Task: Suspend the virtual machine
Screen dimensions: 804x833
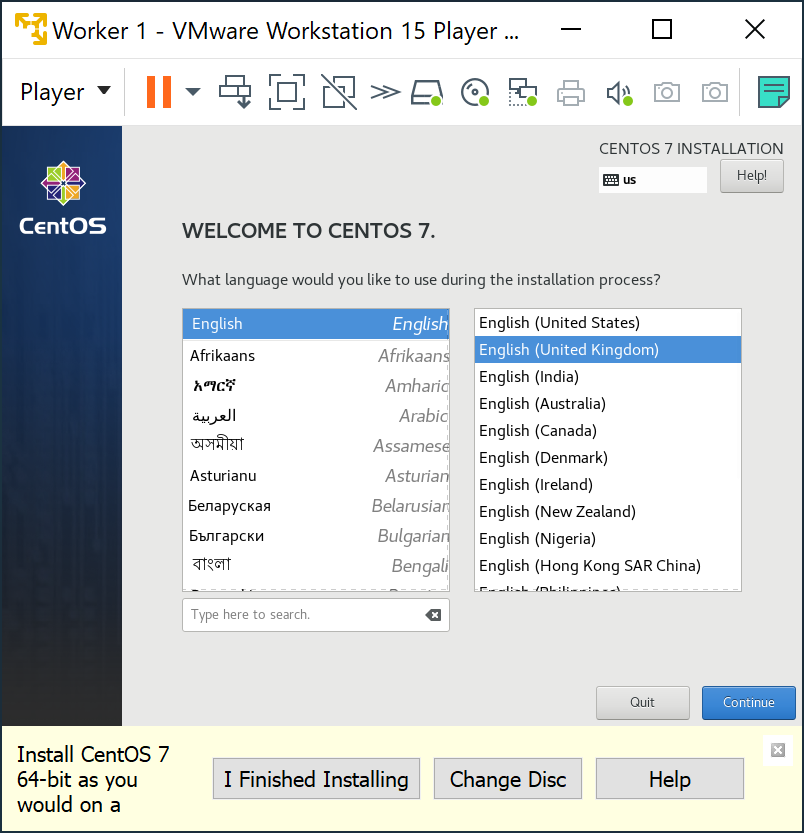Action: click(160, 91)
